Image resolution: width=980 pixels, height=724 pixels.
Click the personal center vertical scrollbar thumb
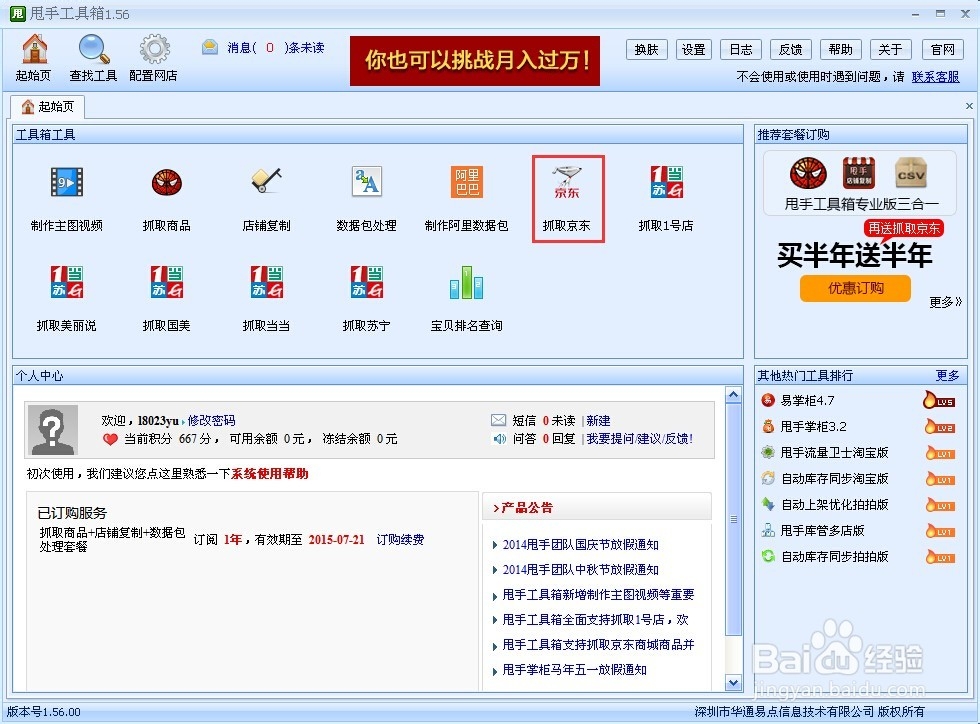point(734,519)
